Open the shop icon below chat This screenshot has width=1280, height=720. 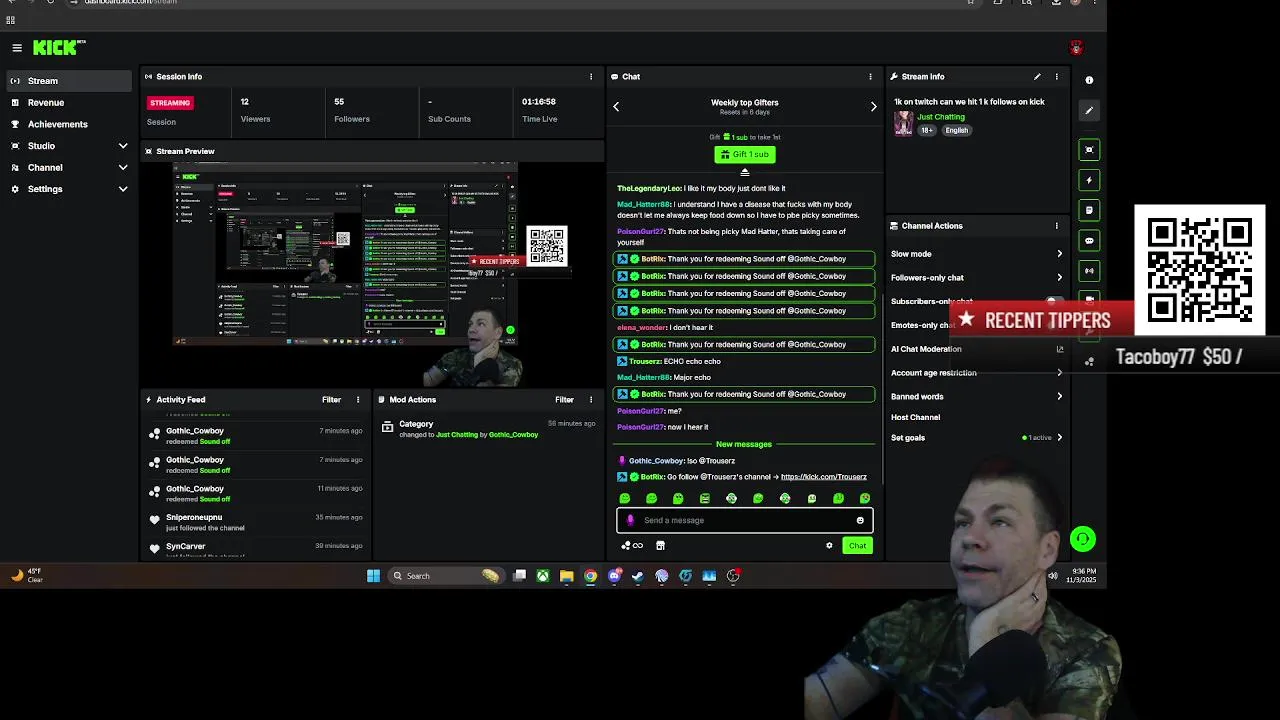pyautogui.click(x=660, y=546)
